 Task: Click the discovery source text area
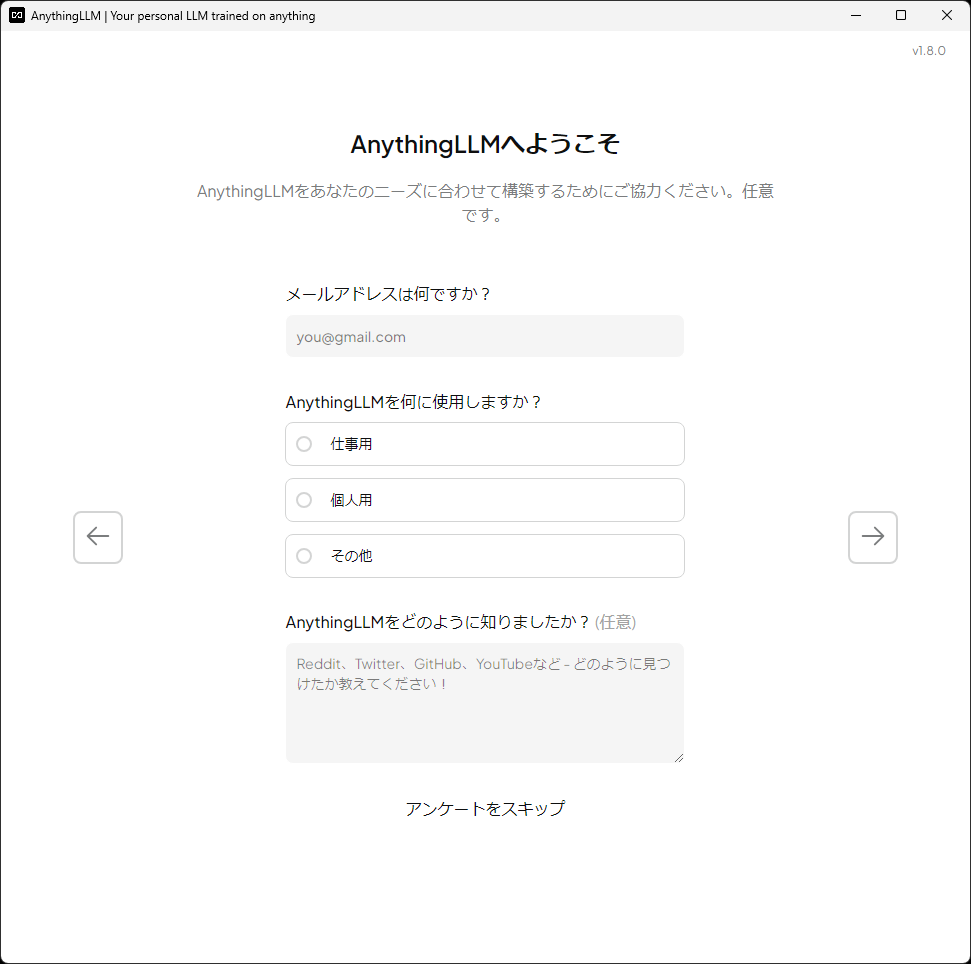click(484, 703)
